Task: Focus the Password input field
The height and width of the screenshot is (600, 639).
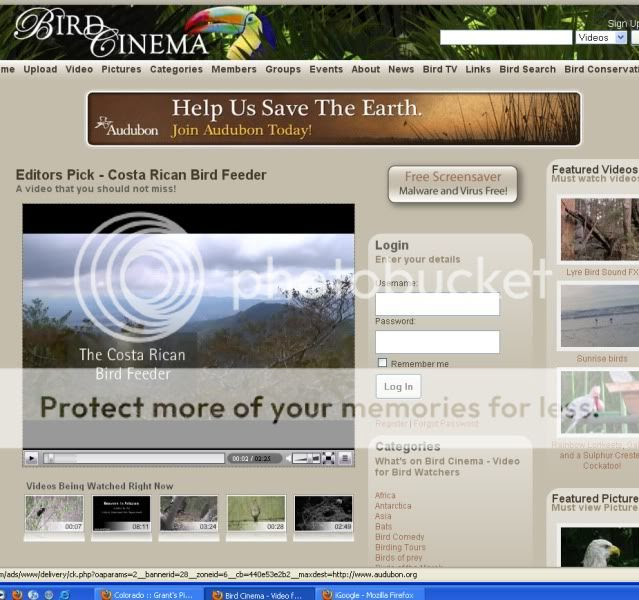Action: point(437,342)
